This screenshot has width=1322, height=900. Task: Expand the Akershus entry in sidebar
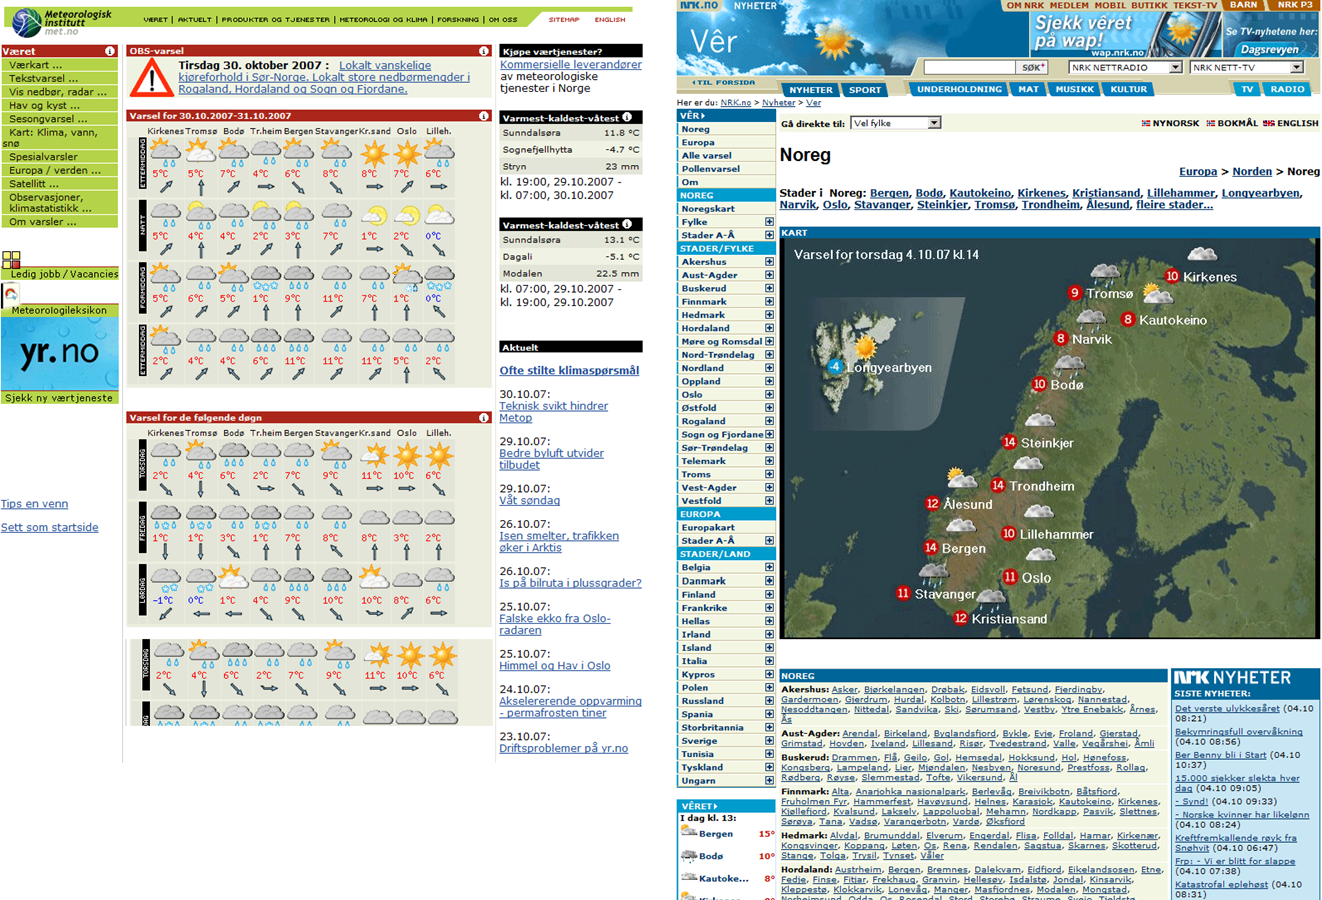(769, 262)
